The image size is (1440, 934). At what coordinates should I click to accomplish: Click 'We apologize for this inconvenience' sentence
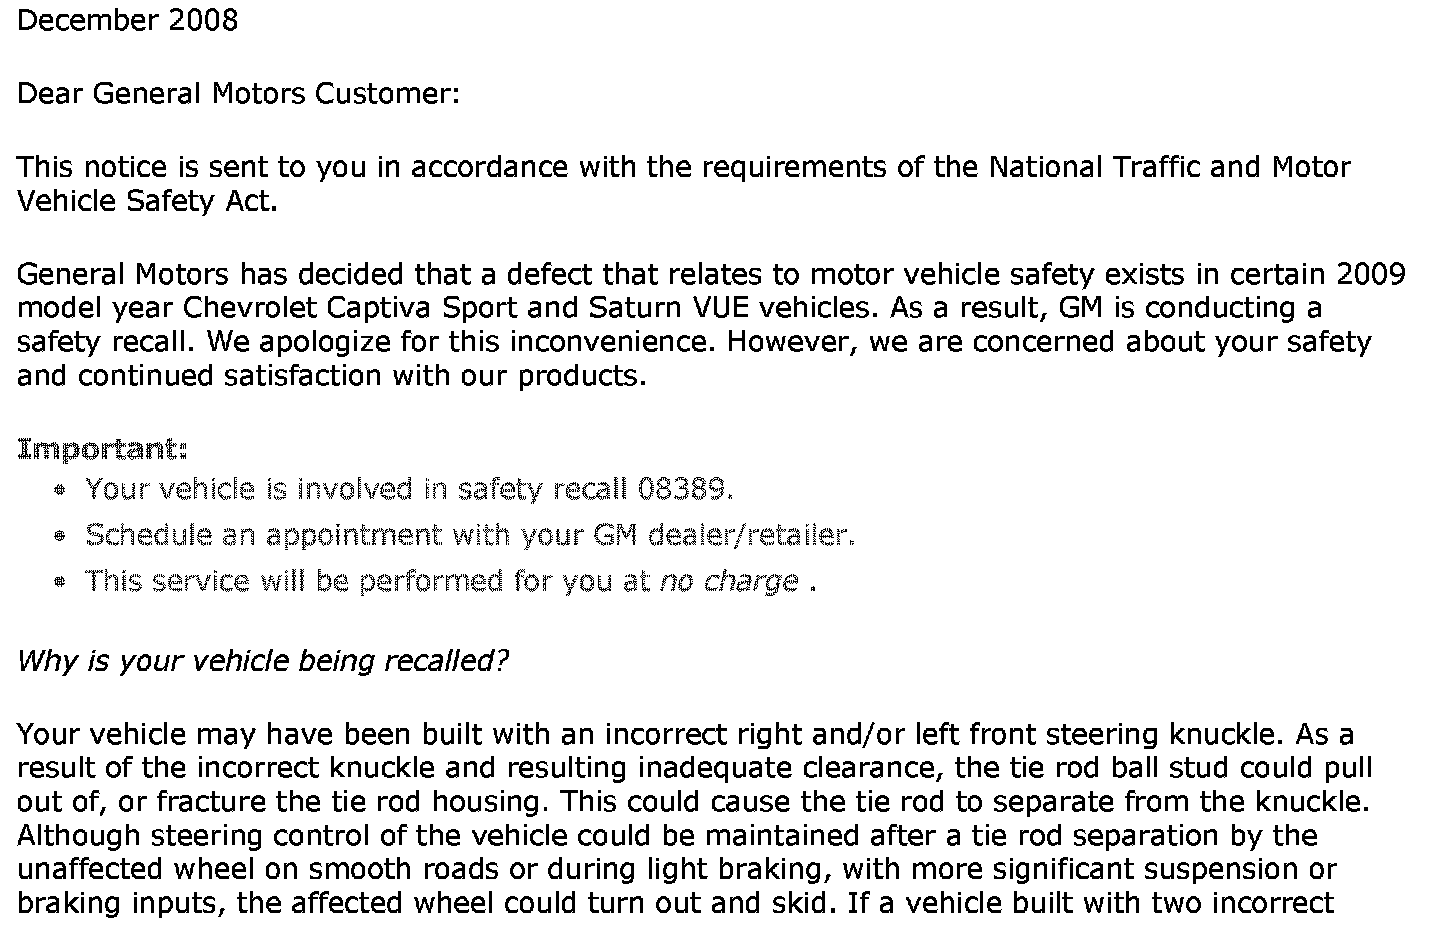point(462,342)
